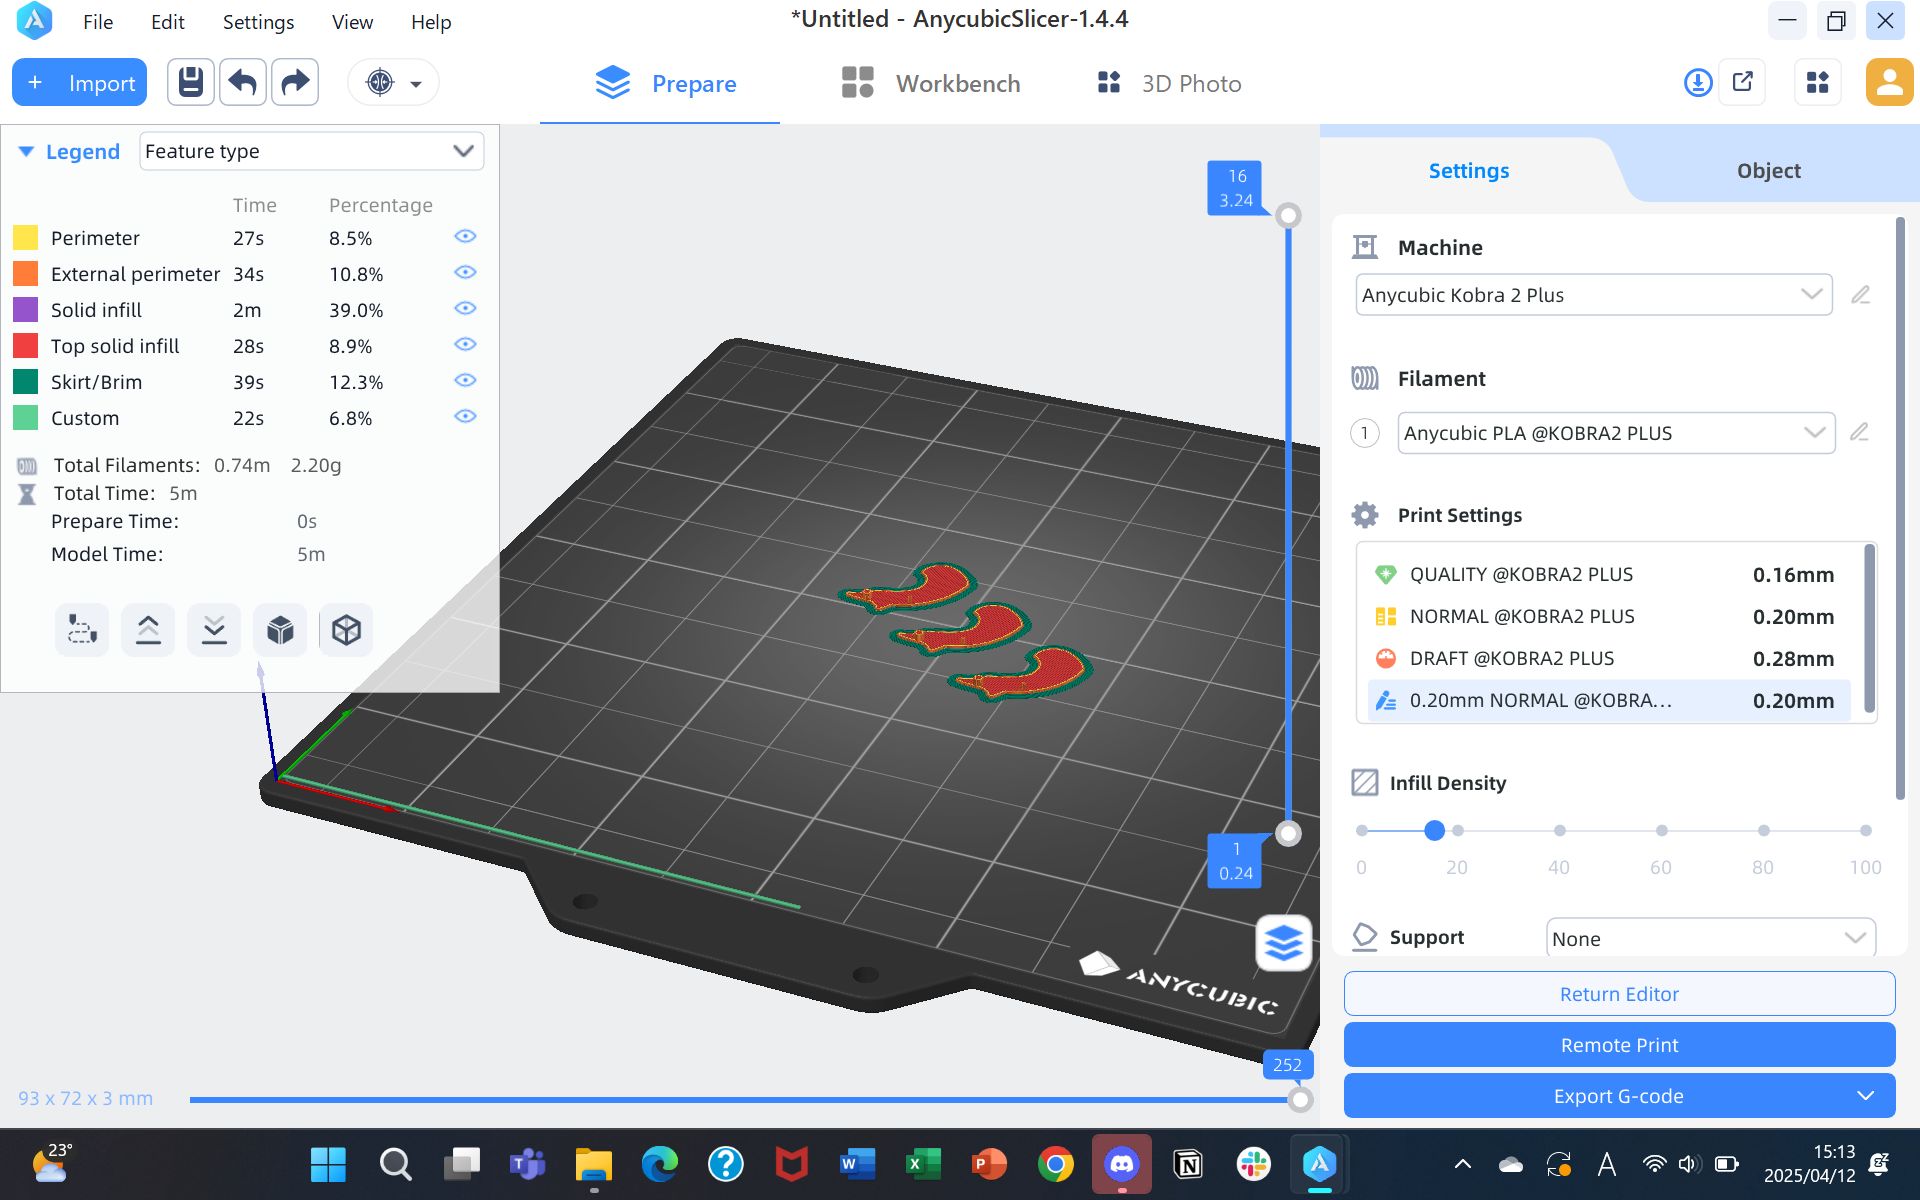Select the solid cube view icon

(x=280, y=630)
